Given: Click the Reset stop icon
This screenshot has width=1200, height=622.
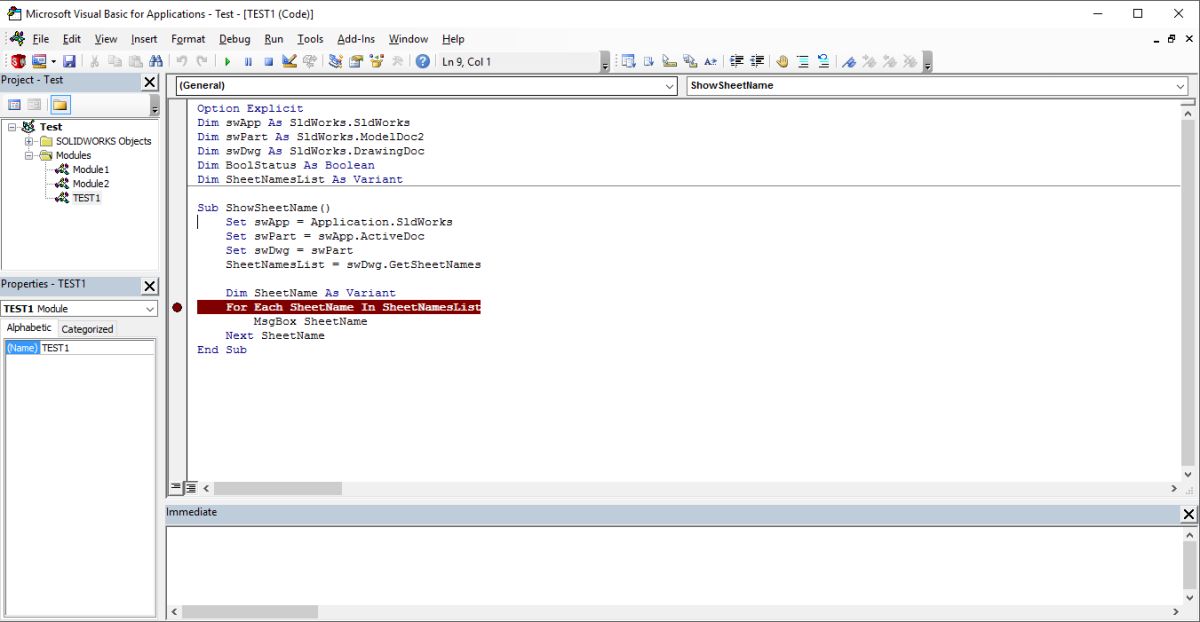Looking at the screenshot, I should [x=268, y=62].
